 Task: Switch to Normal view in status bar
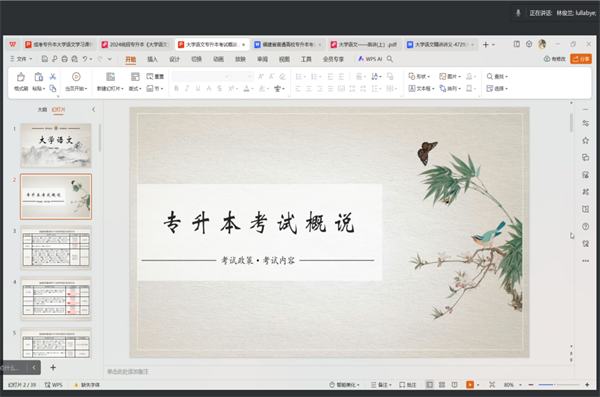pos(430,385)
